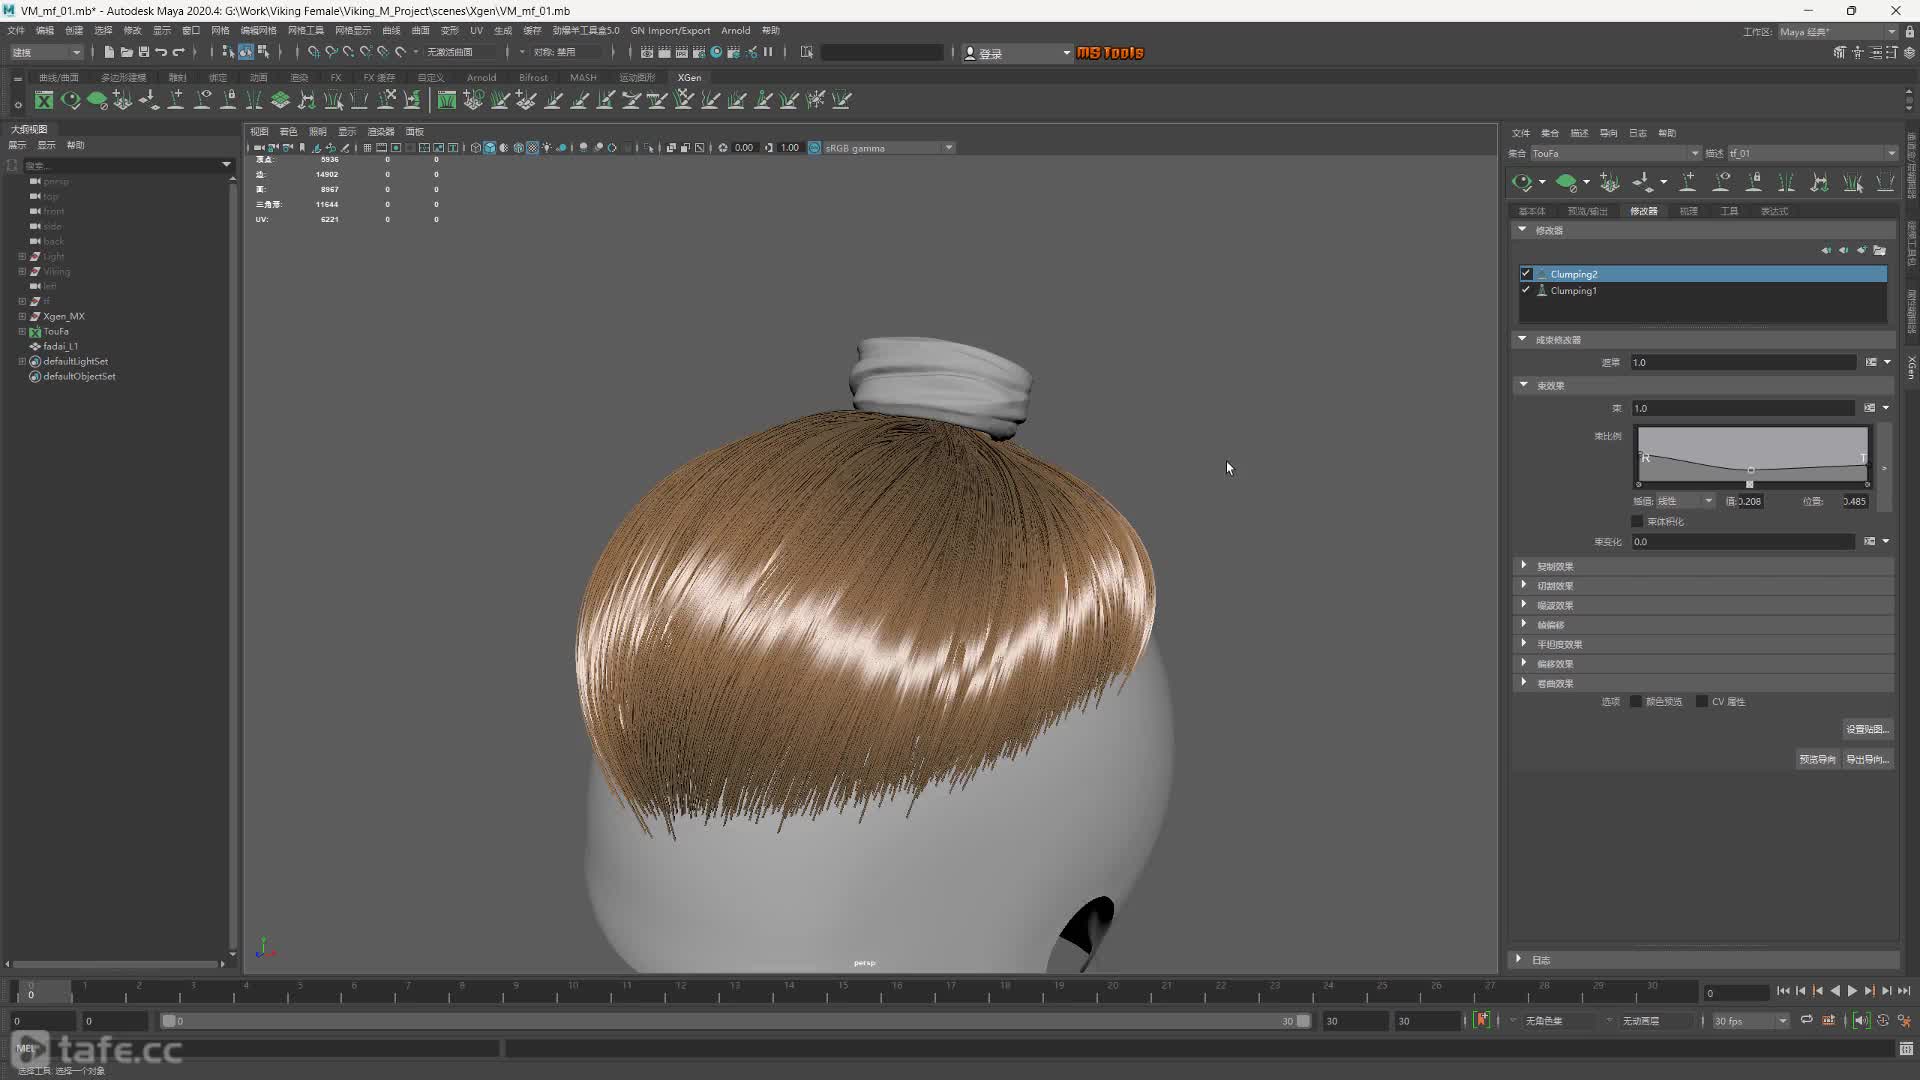
Task: Click the guide lock icon in XGen panel
Action: pyautogui.click(x=1754, y=182)
